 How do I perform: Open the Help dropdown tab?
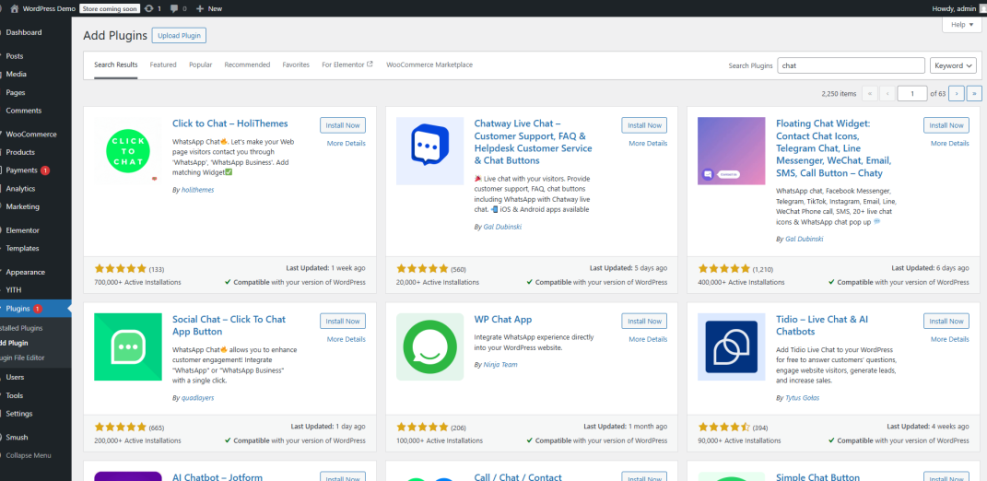tap(962, 25)
